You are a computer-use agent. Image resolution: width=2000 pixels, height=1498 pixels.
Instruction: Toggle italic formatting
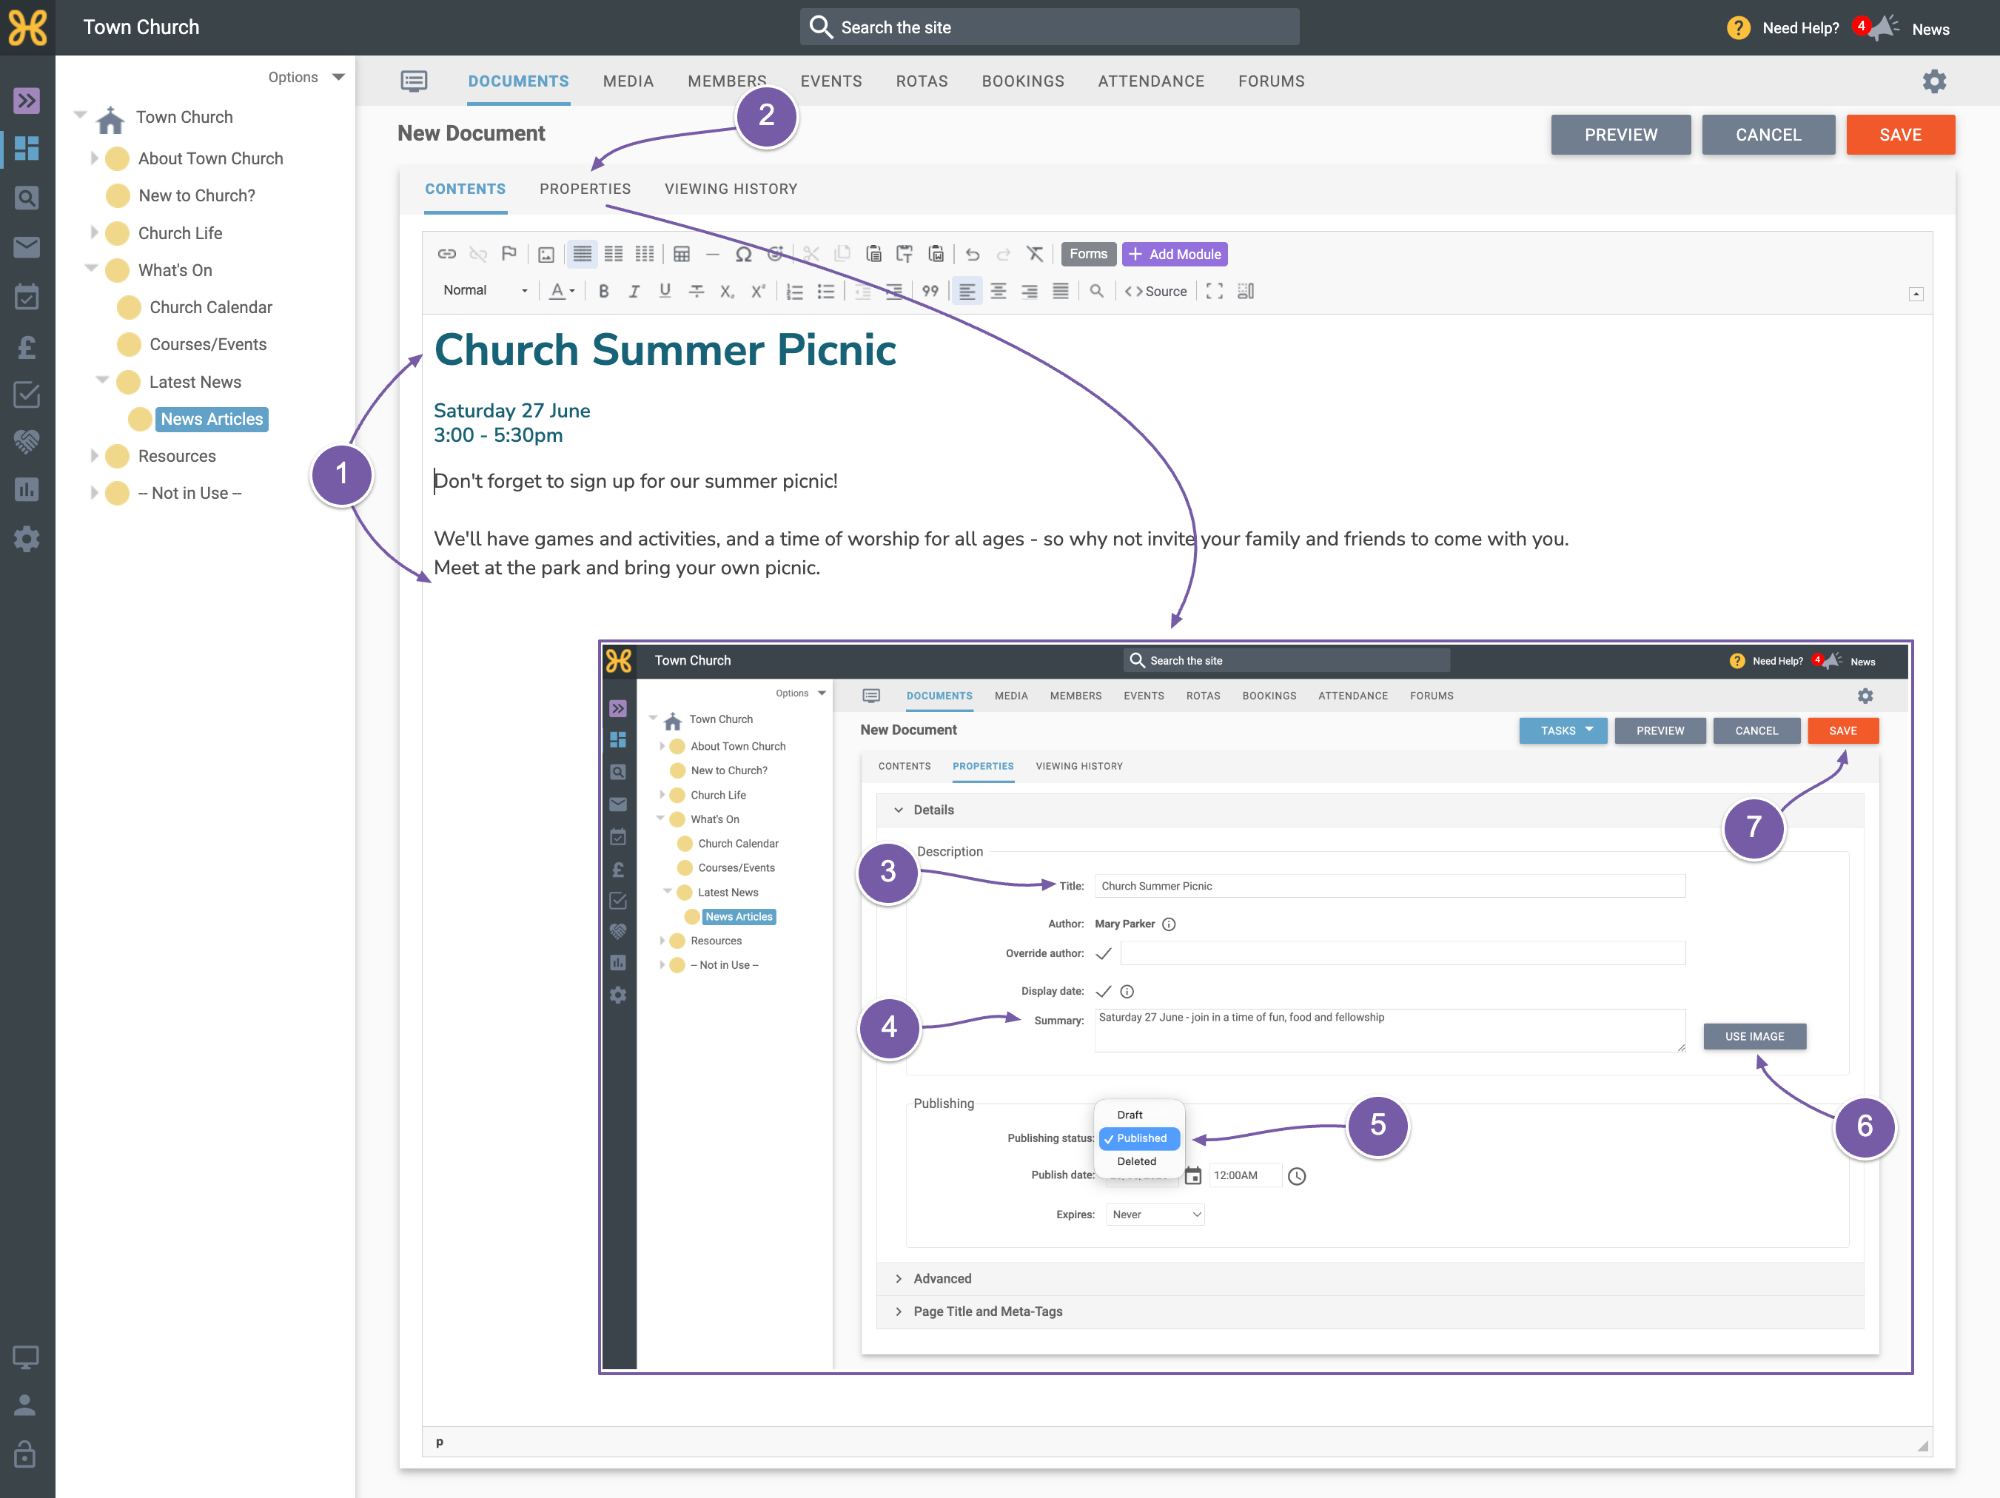point(634,291)
